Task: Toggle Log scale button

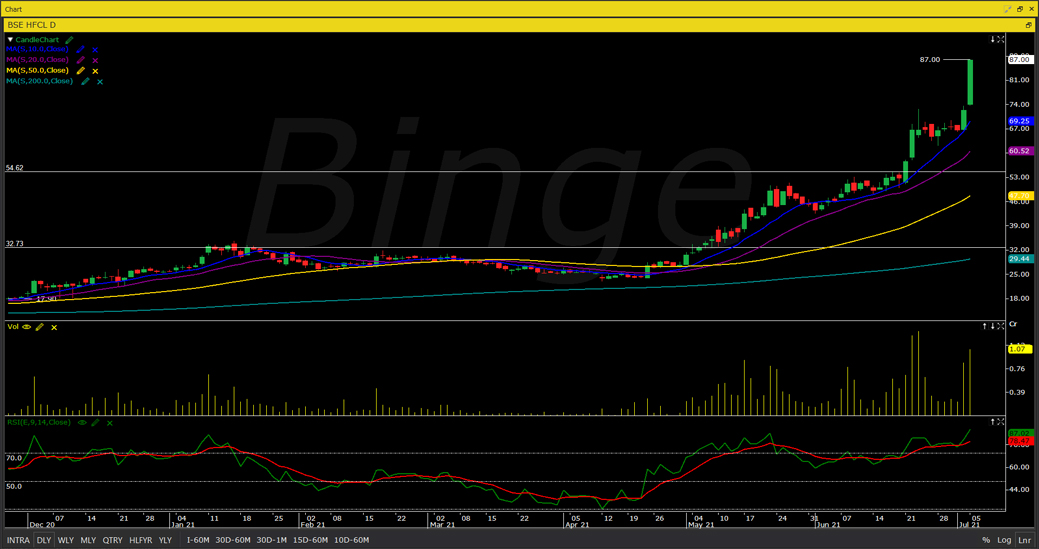Action: pyautogui.click(x=1005, y=540)
